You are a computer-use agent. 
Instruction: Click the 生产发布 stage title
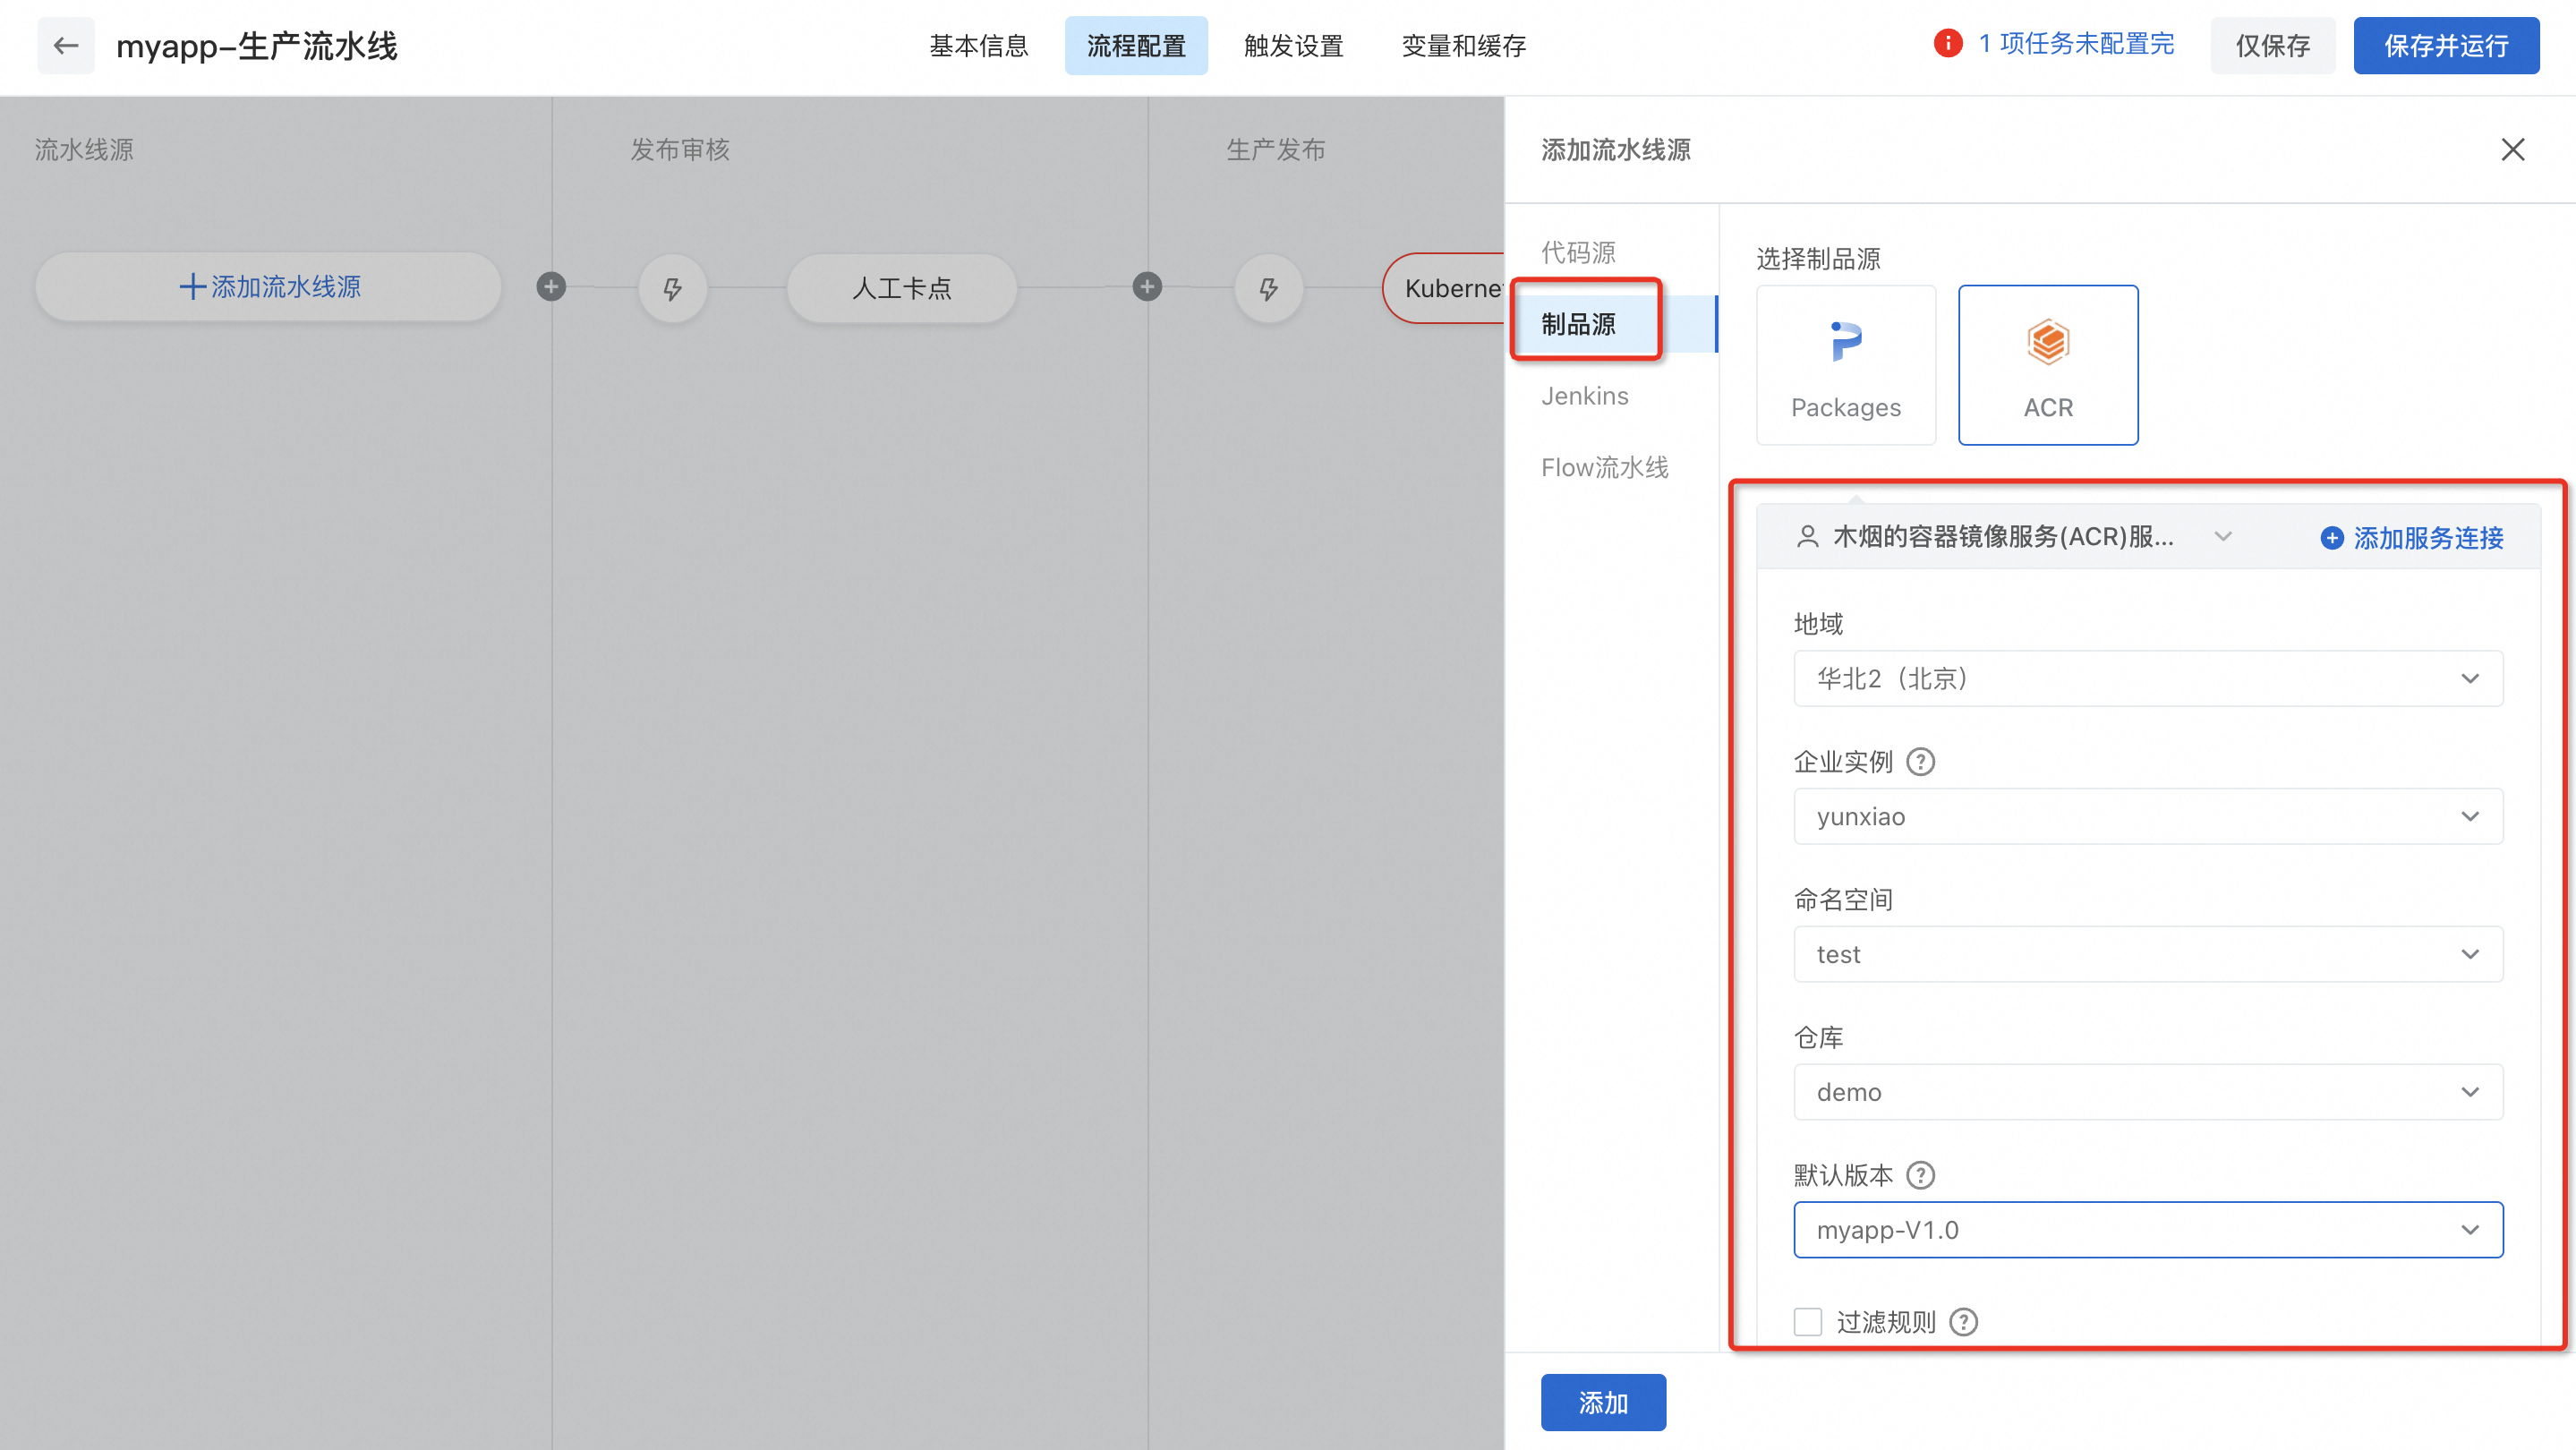point(1276,149)
